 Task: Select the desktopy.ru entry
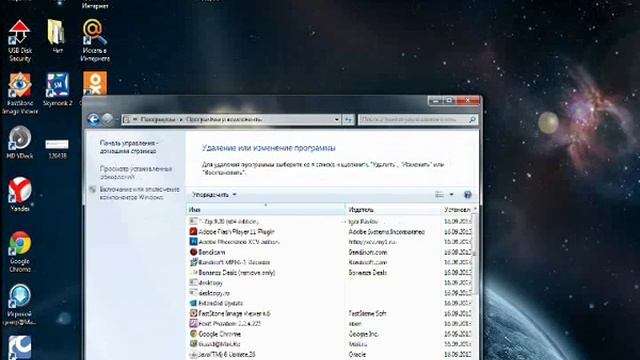[330, 293]
